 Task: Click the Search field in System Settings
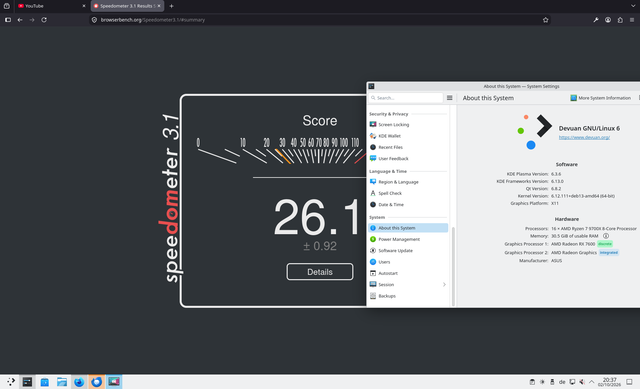(x=406, y=98)
